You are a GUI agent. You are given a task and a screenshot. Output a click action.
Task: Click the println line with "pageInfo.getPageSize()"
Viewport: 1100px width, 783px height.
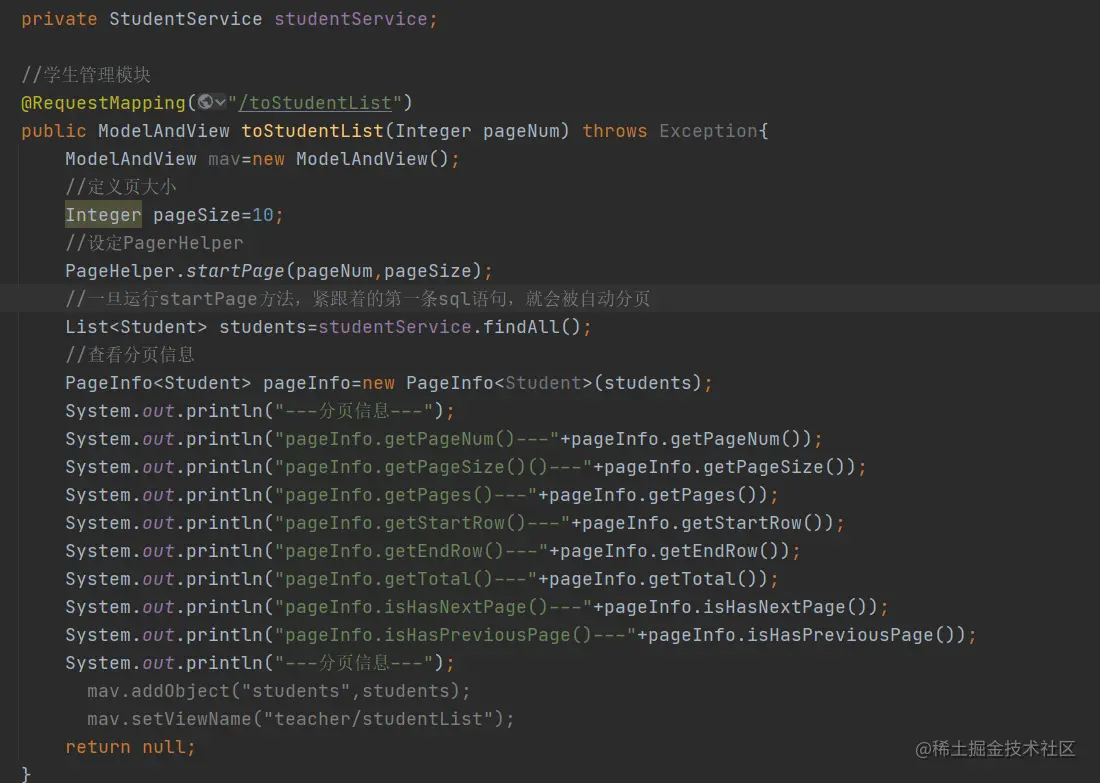tap(466, 467)
